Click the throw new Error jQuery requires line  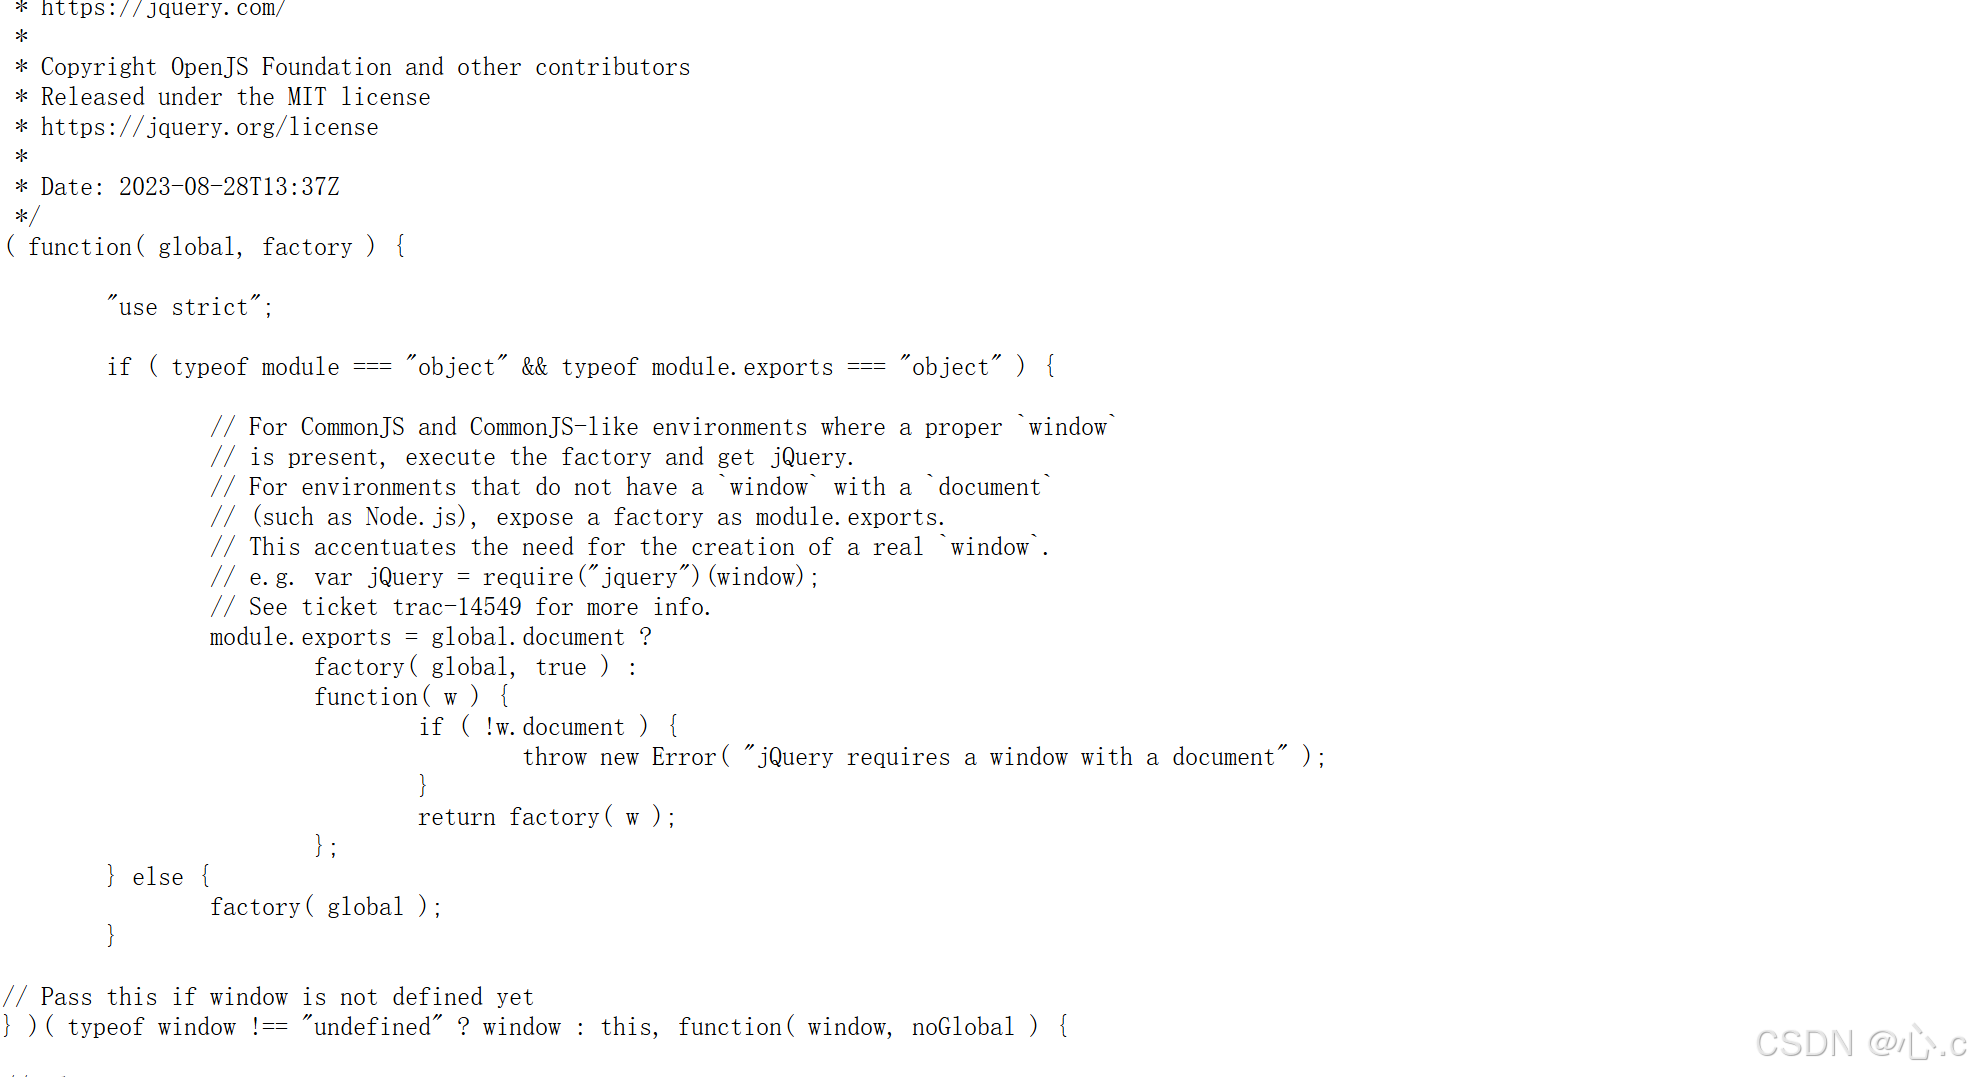pos(924,757)
